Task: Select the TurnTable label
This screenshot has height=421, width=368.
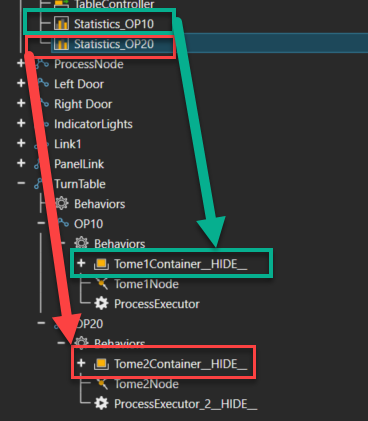Action: point(80,184)
